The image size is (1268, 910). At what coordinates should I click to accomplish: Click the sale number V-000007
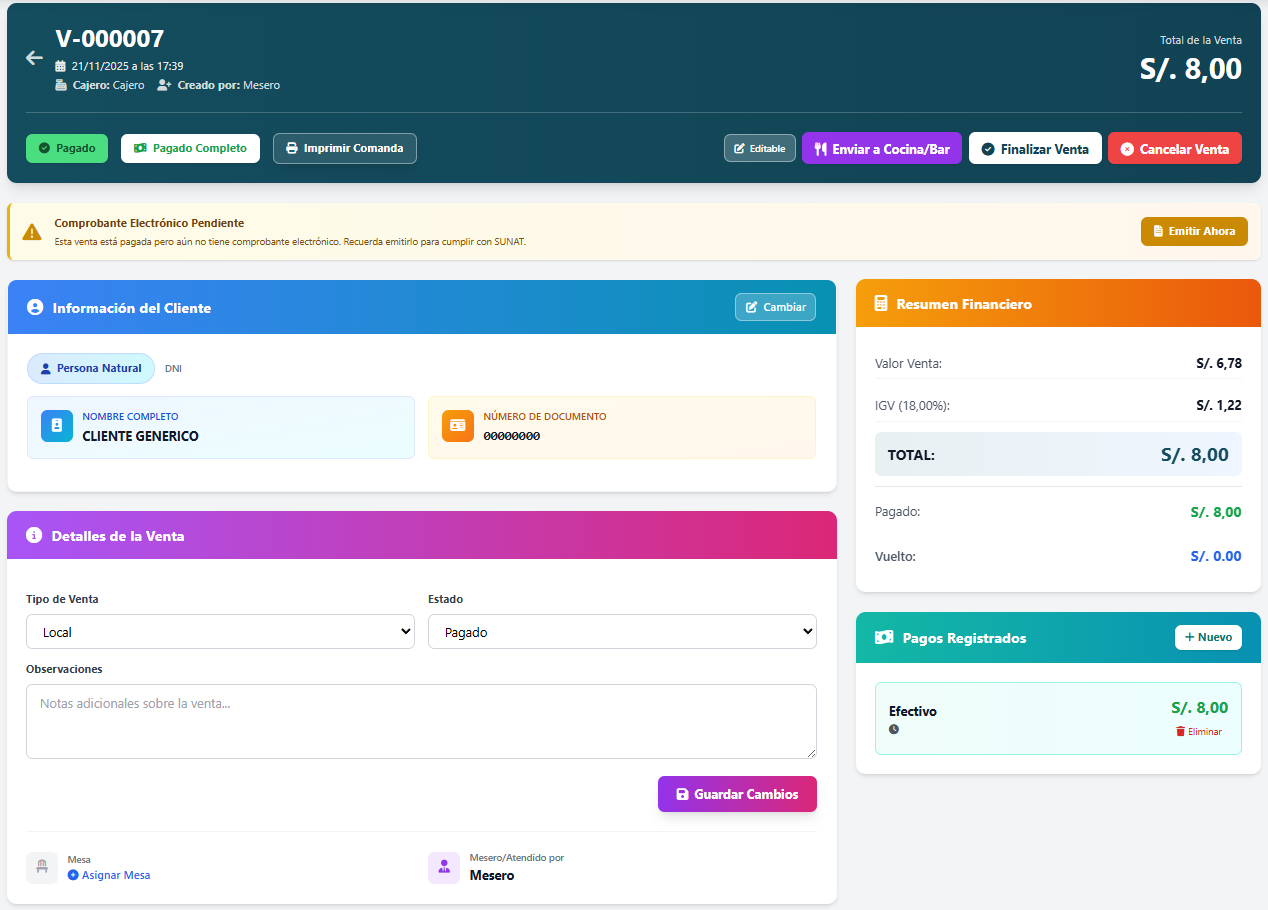(110, 38)
